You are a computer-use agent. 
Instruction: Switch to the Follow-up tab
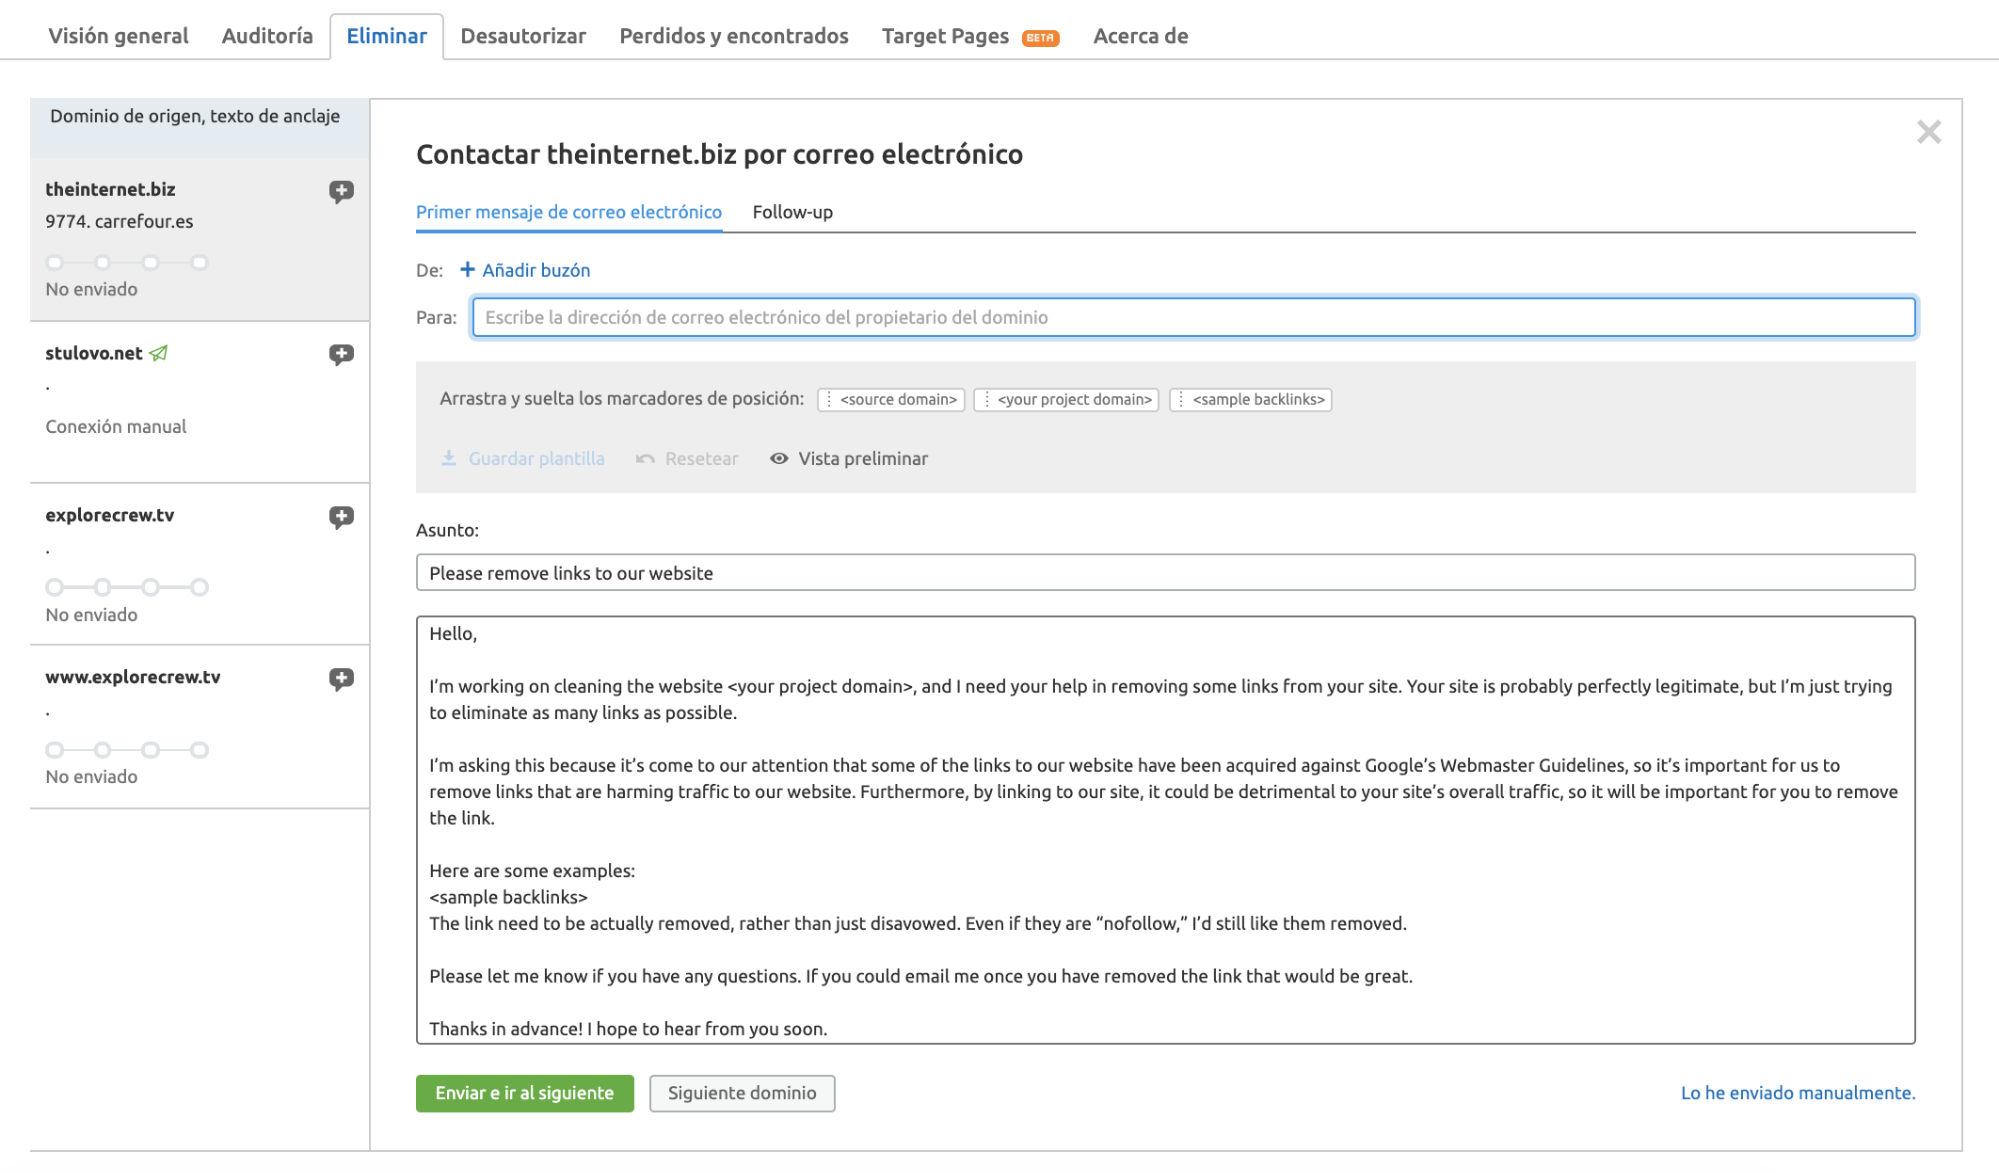tap(791, 212)
